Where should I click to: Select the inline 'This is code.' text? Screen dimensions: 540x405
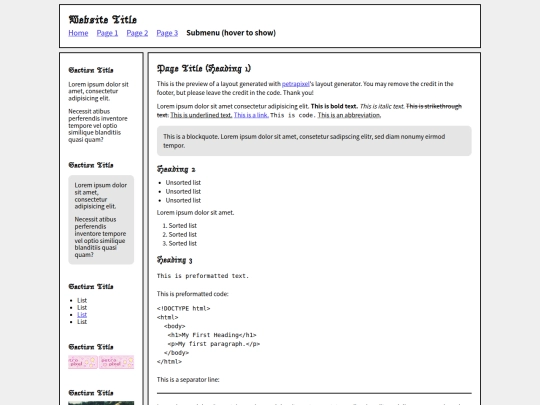[293, 115]
